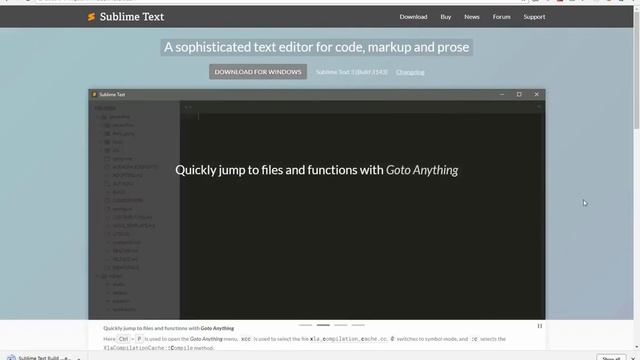Pause the feature slideshow animation
Viewport: 640px width, 360px height.
540,326
